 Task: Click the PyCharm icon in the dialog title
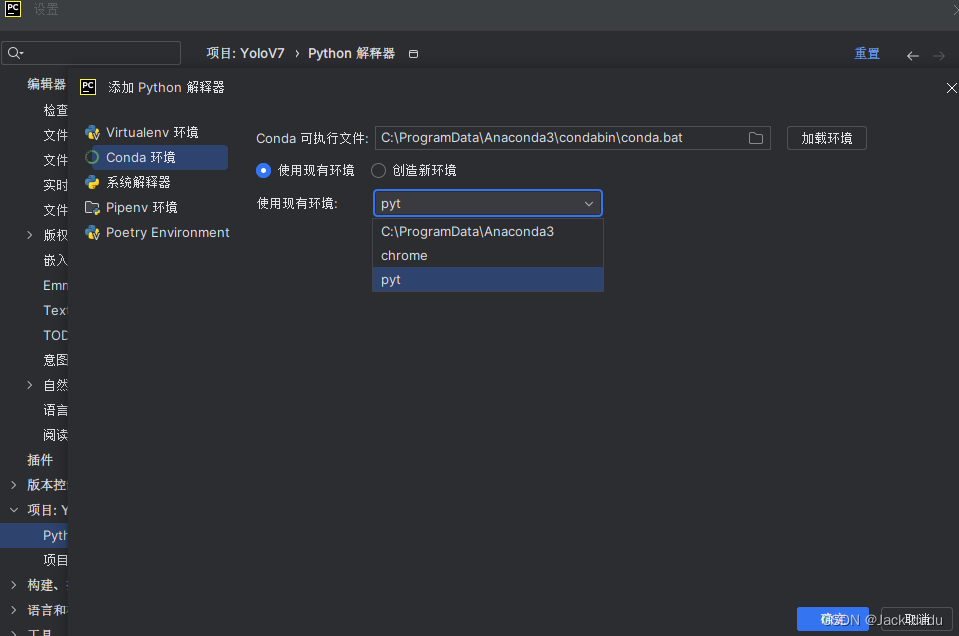point(88,87)
